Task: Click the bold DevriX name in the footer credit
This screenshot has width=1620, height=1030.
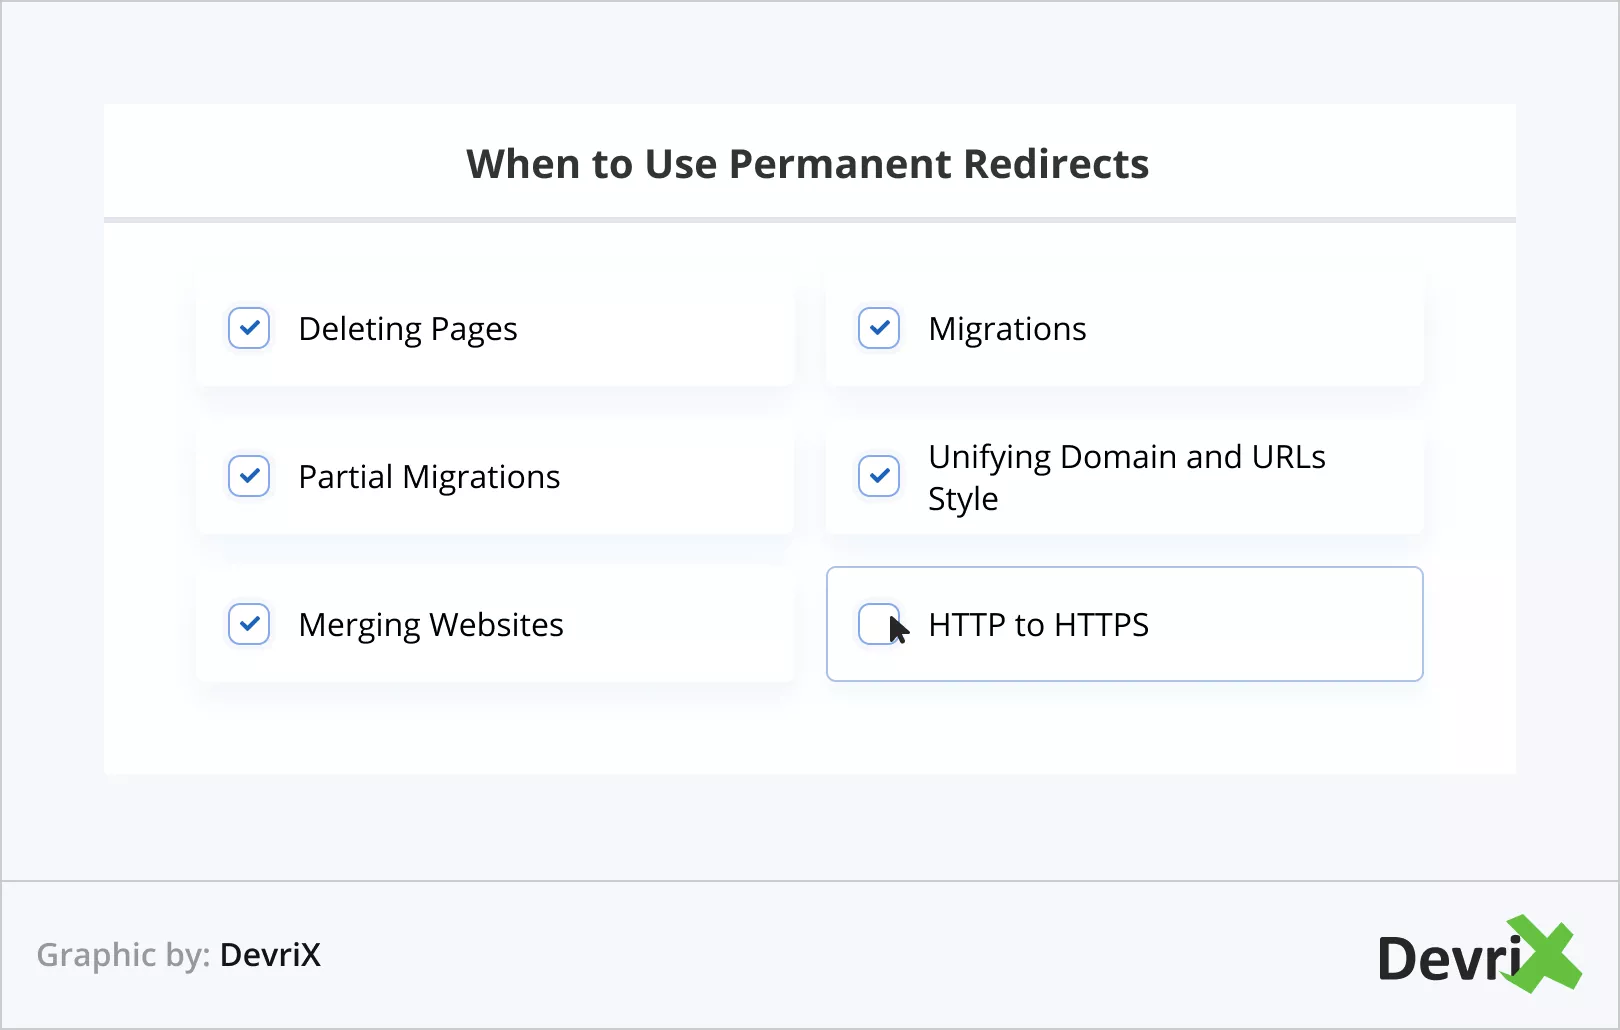Action: point(270,955)
